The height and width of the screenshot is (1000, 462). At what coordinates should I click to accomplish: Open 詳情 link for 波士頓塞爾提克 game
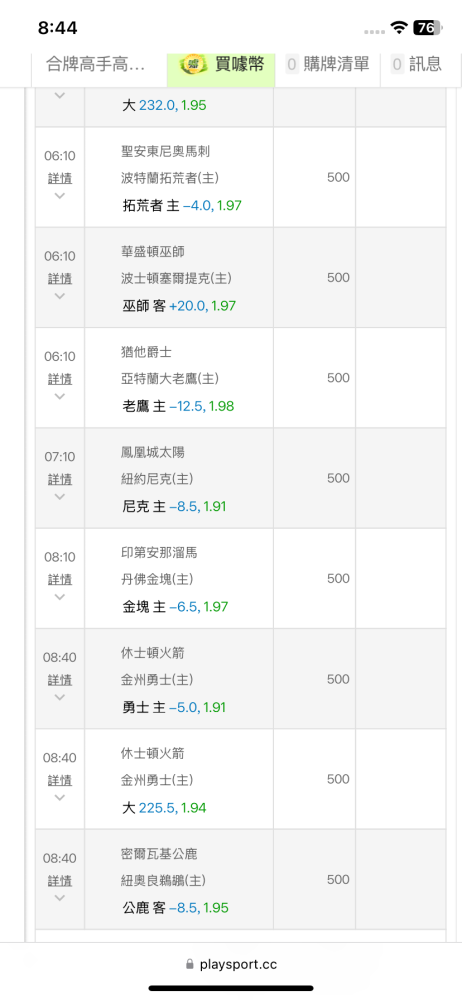[60, 279]
